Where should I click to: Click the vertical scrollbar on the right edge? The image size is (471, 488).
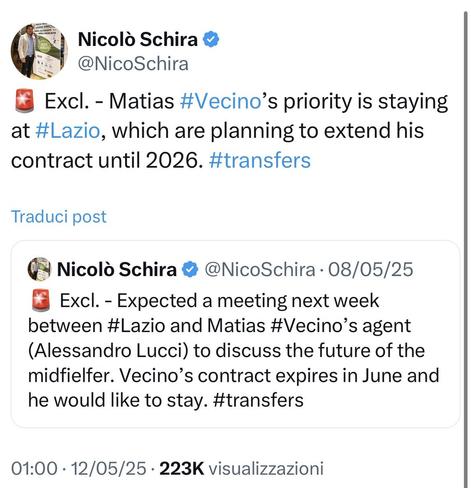tap(466, 250)
